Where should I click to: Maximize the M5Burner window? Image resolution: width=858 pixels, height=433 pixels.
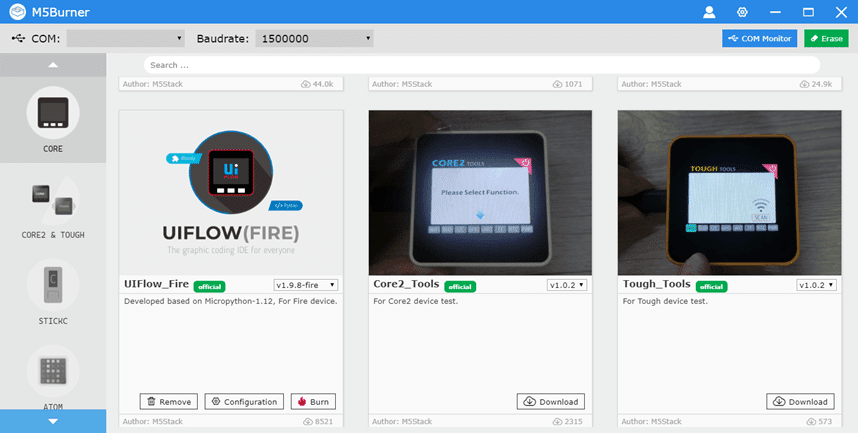[808, 12]
